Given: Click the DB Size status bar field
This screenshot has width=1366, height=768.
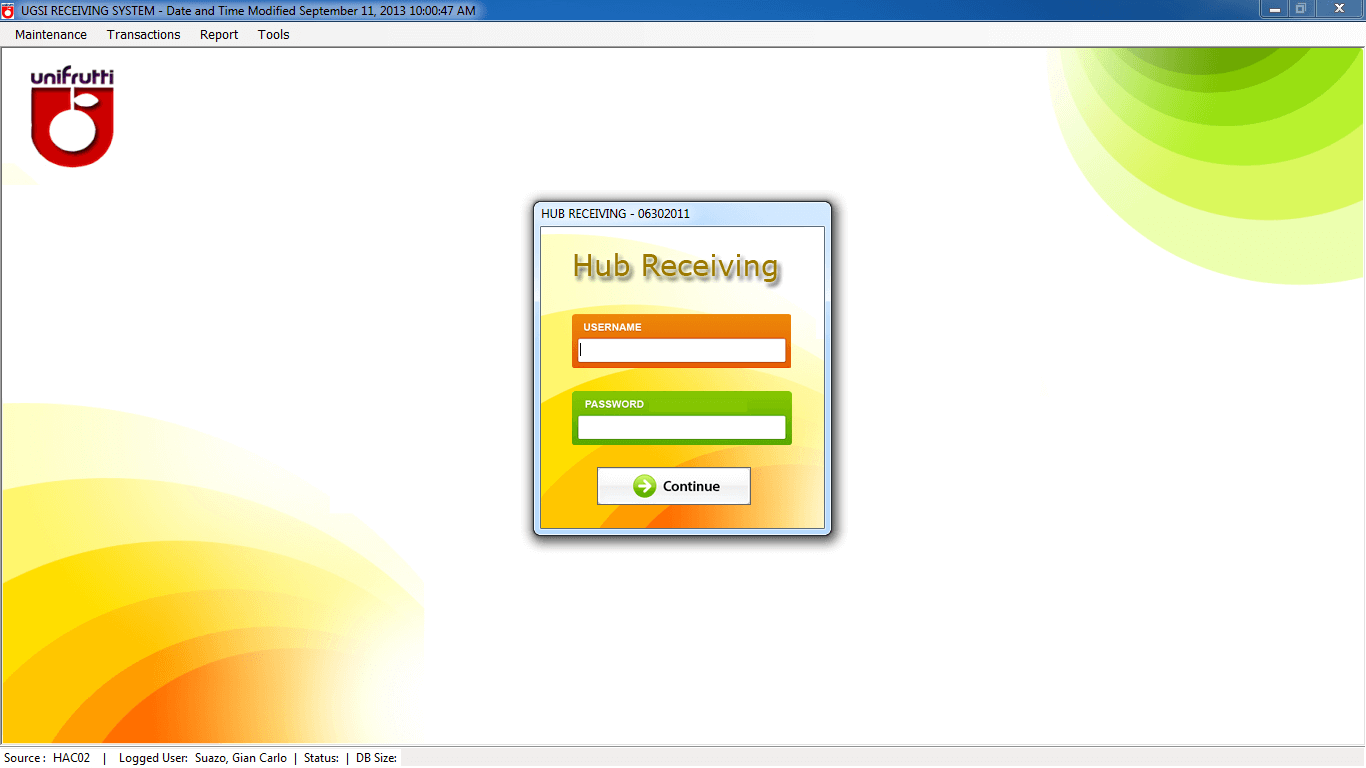Looking at the screenshot, I should [377, 758].
